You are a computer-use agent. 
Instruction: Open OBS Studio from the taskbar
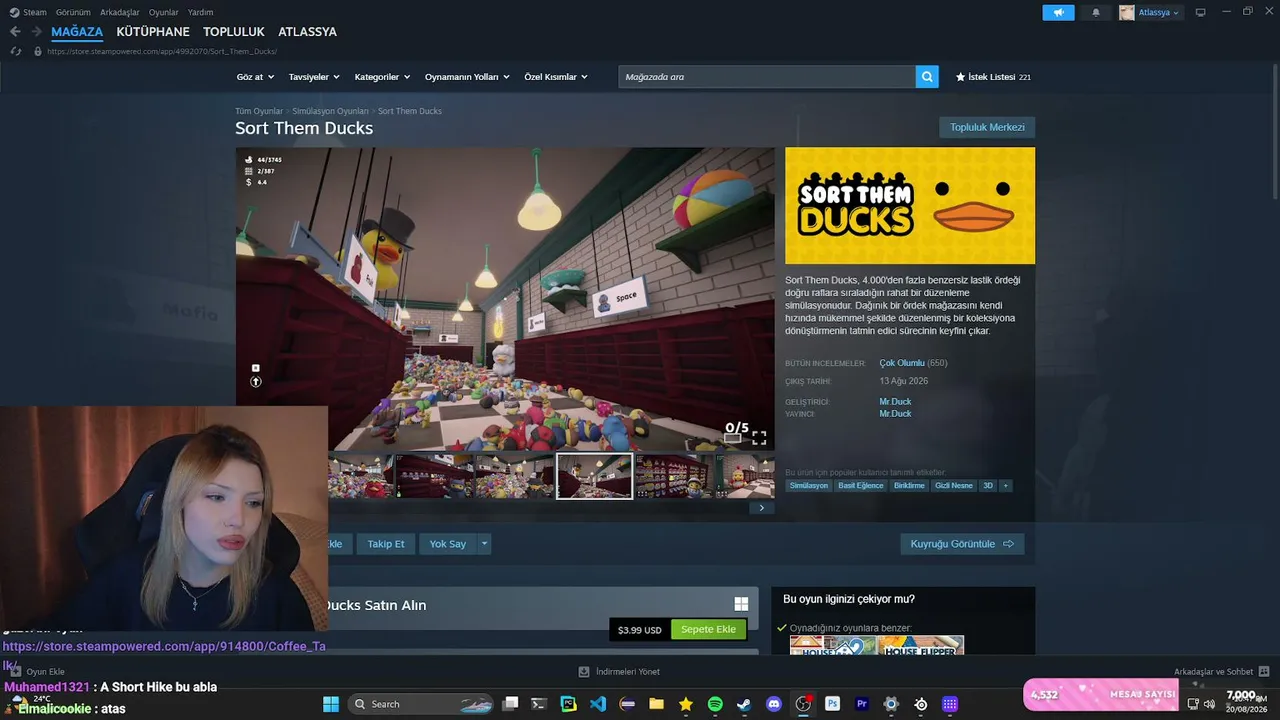803,704
